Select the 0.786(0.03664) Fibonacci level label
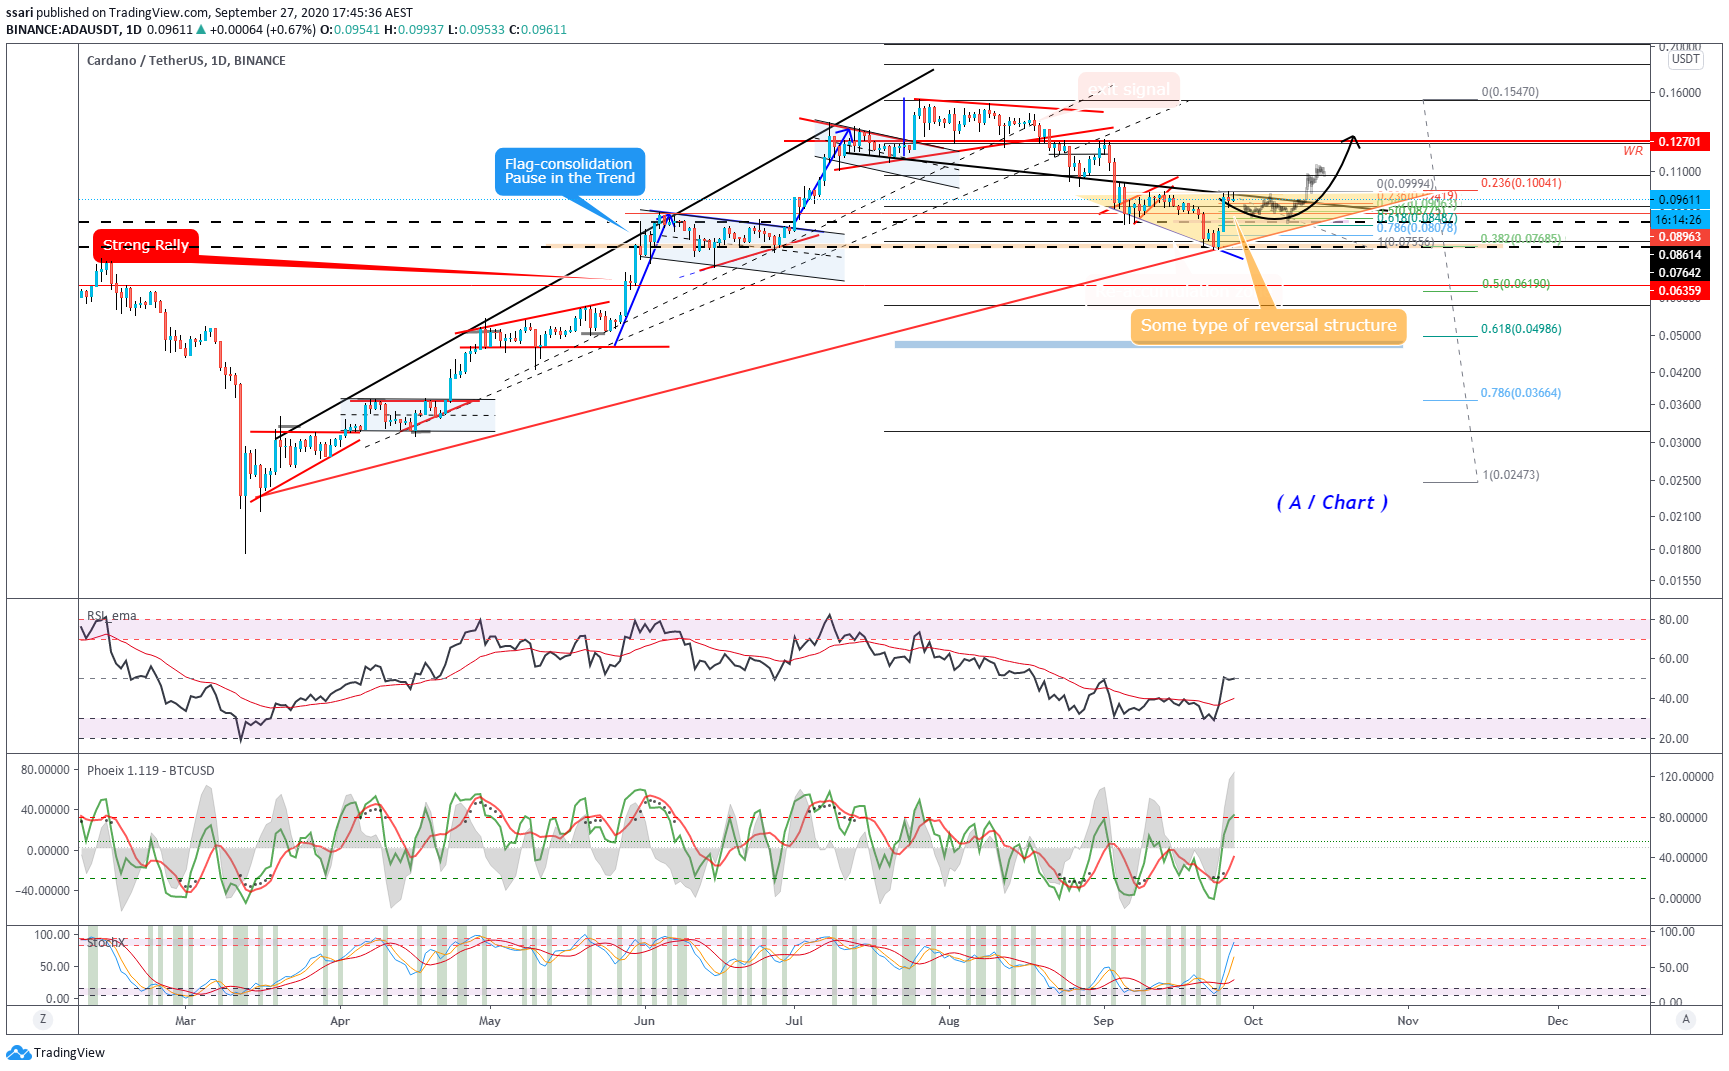The height and width of the screenshot is (1071, 1729). tap(1521, 393)
